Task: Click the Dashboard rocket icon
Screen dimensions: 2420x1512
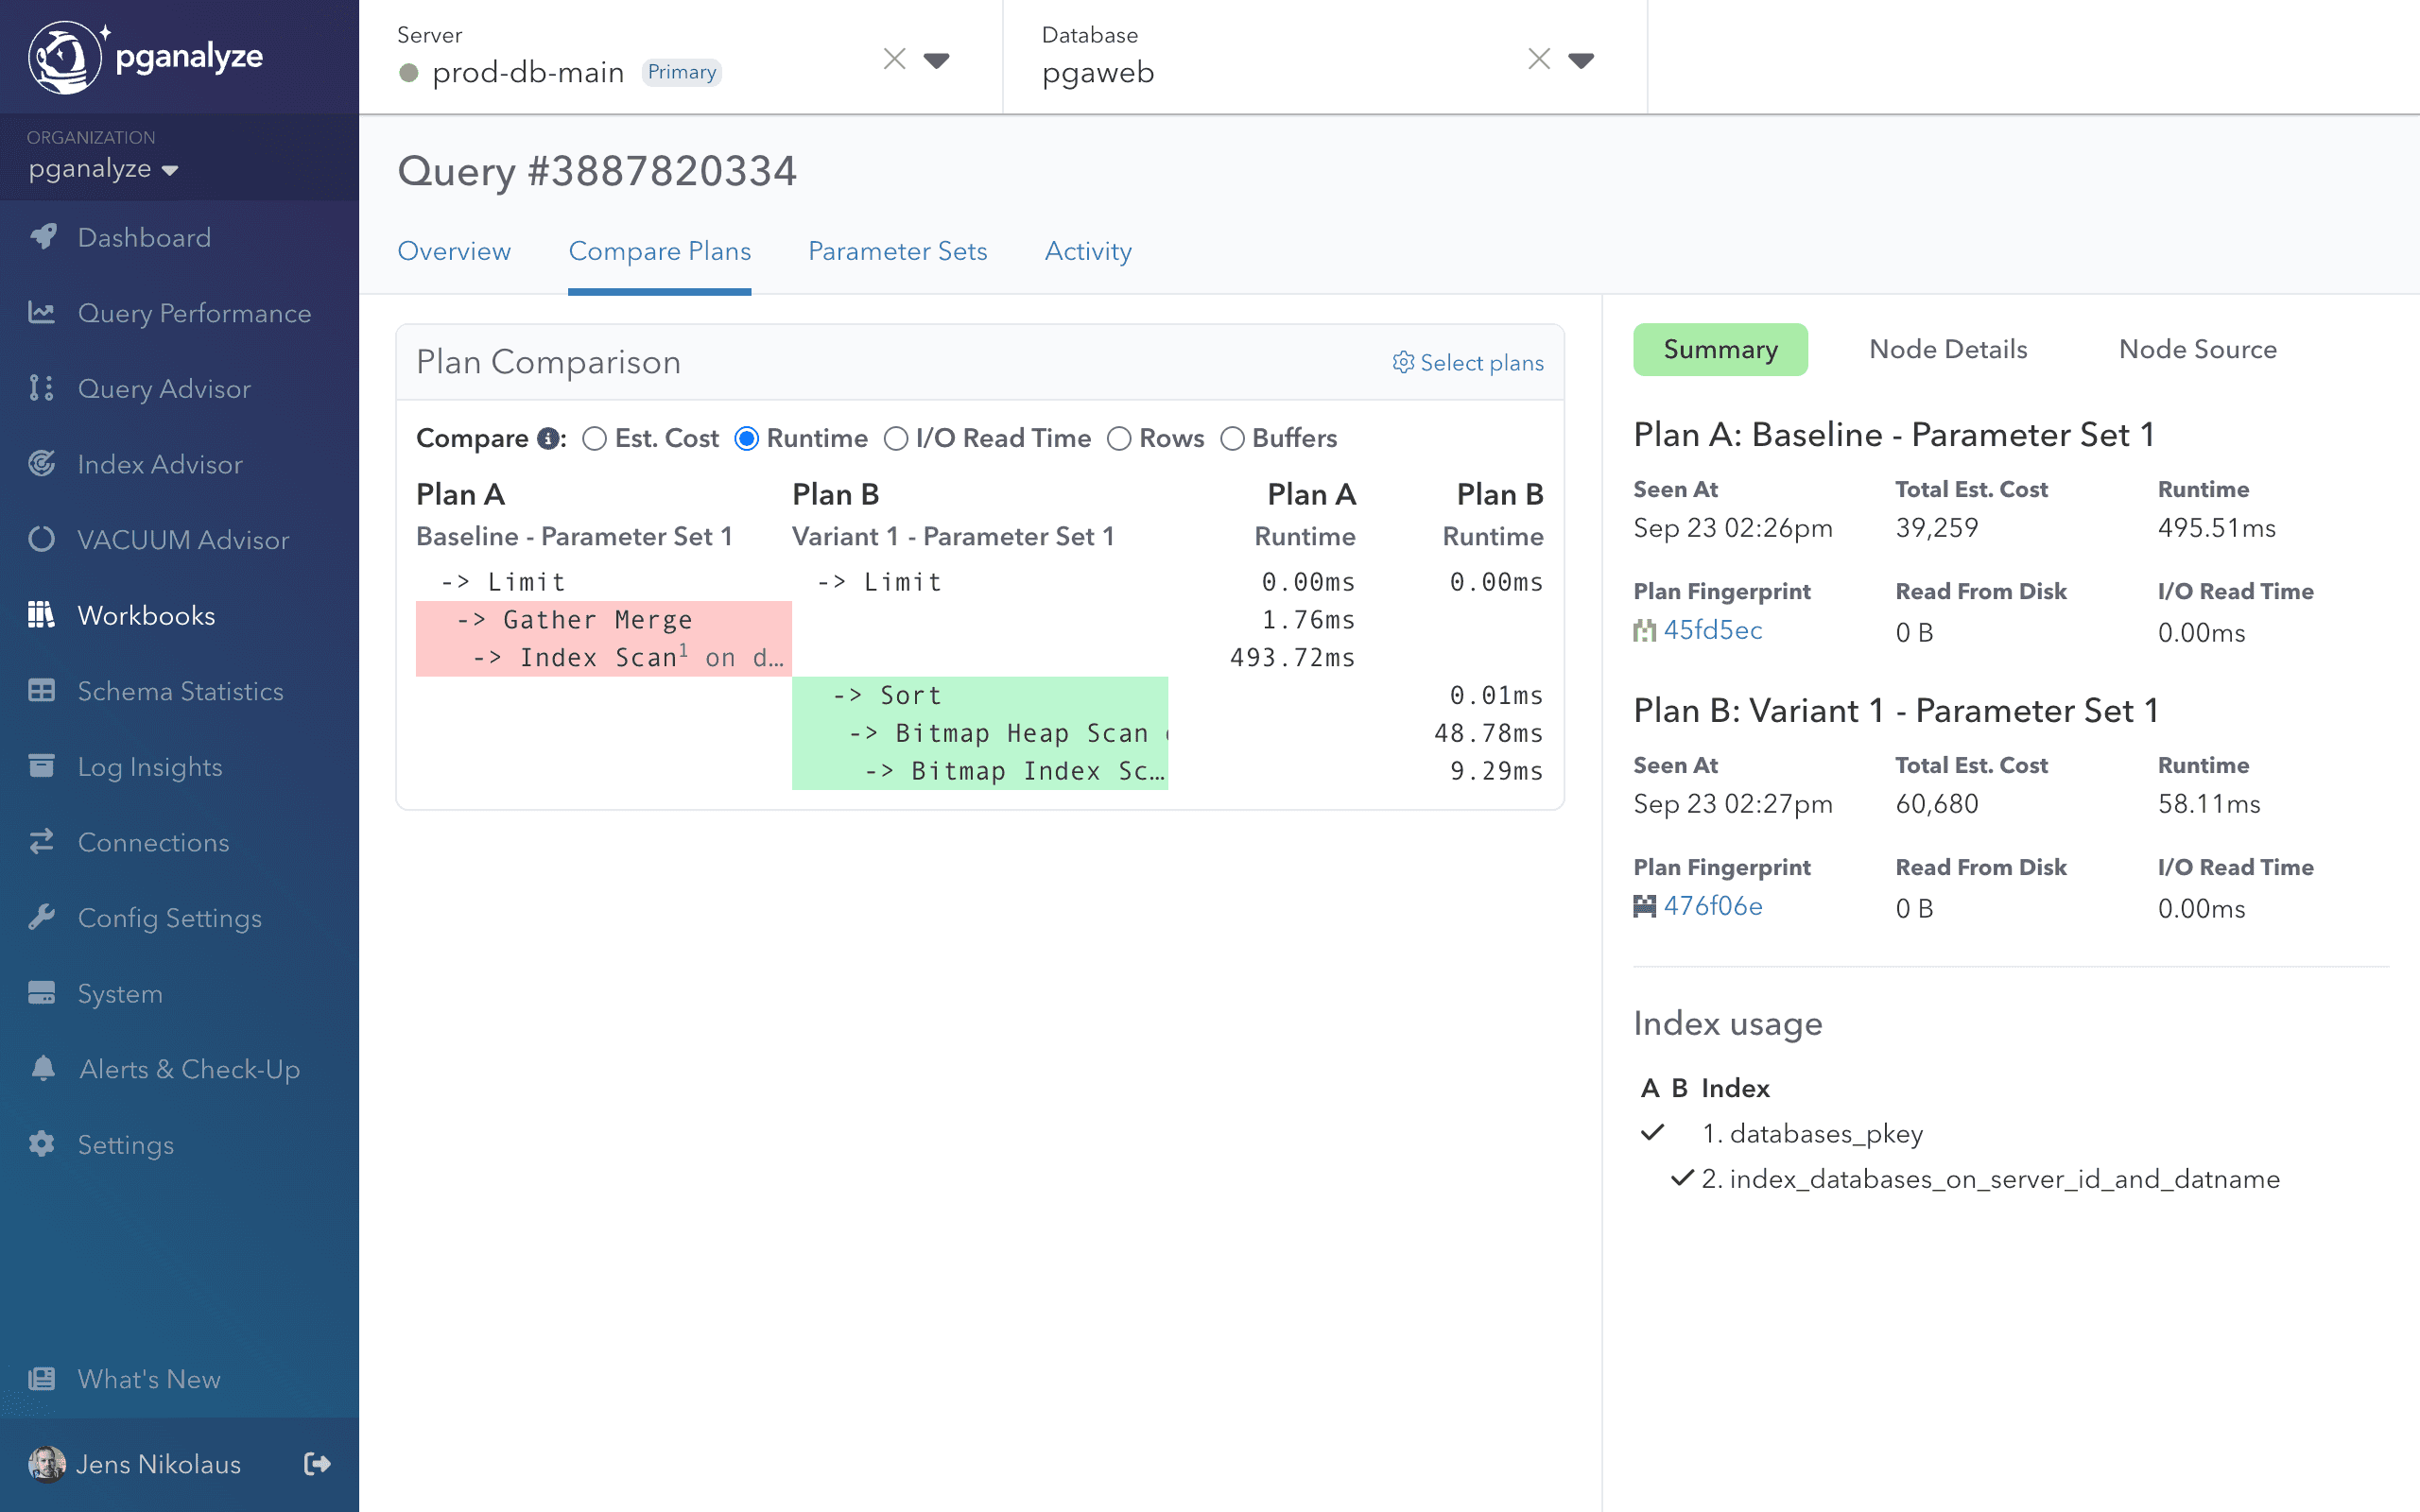Action: pos(42,237)
